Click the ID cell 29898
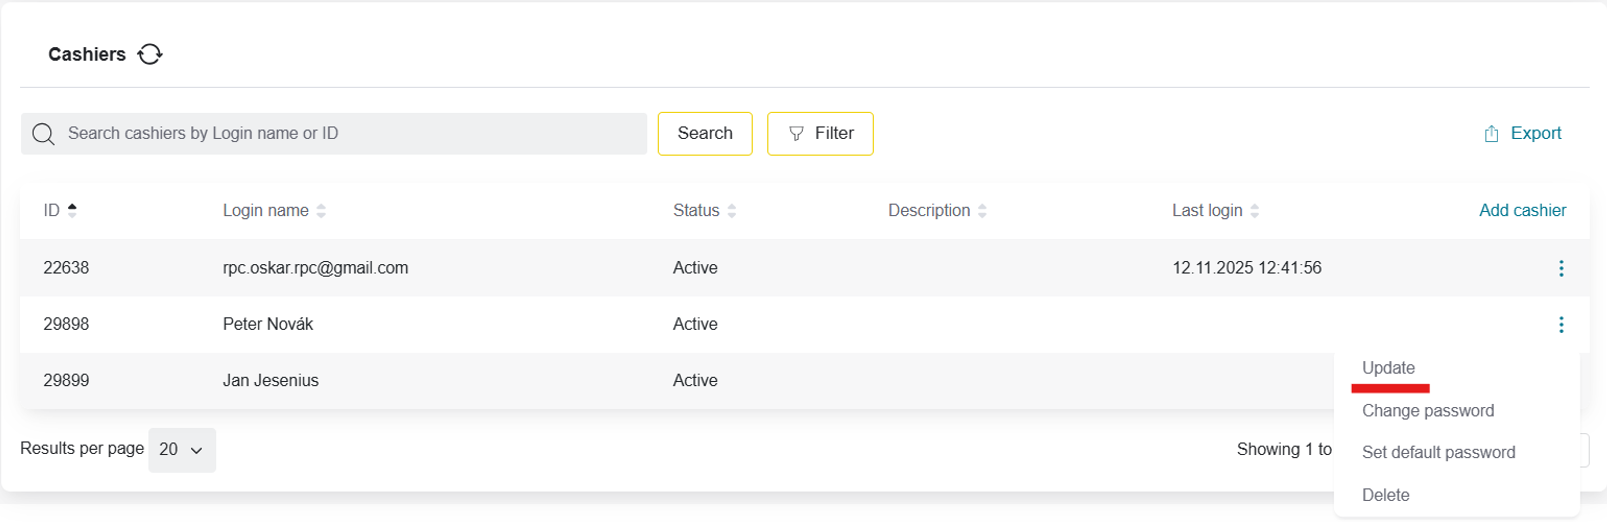 coord(66,324)
